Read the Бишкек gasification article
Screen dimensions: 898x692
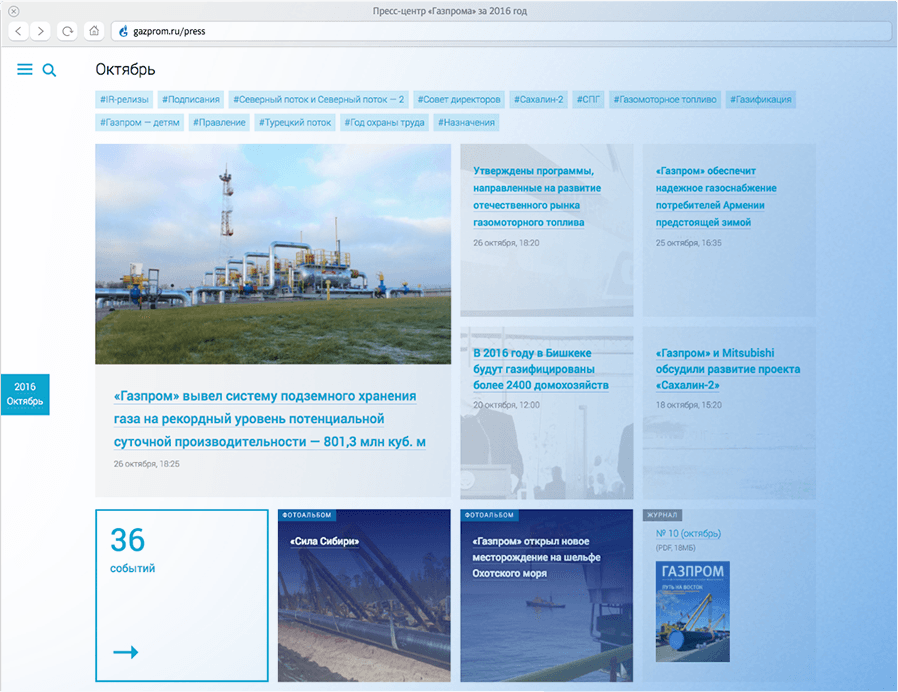(540, 369)
